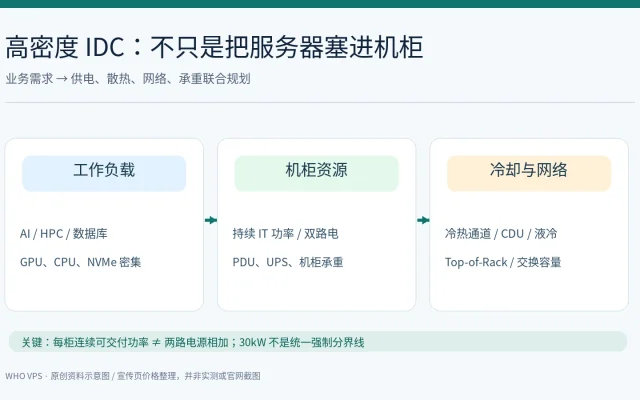
Task: Click the text GPU、CPU、NVMe 密集
Action: tap(80, 262)
